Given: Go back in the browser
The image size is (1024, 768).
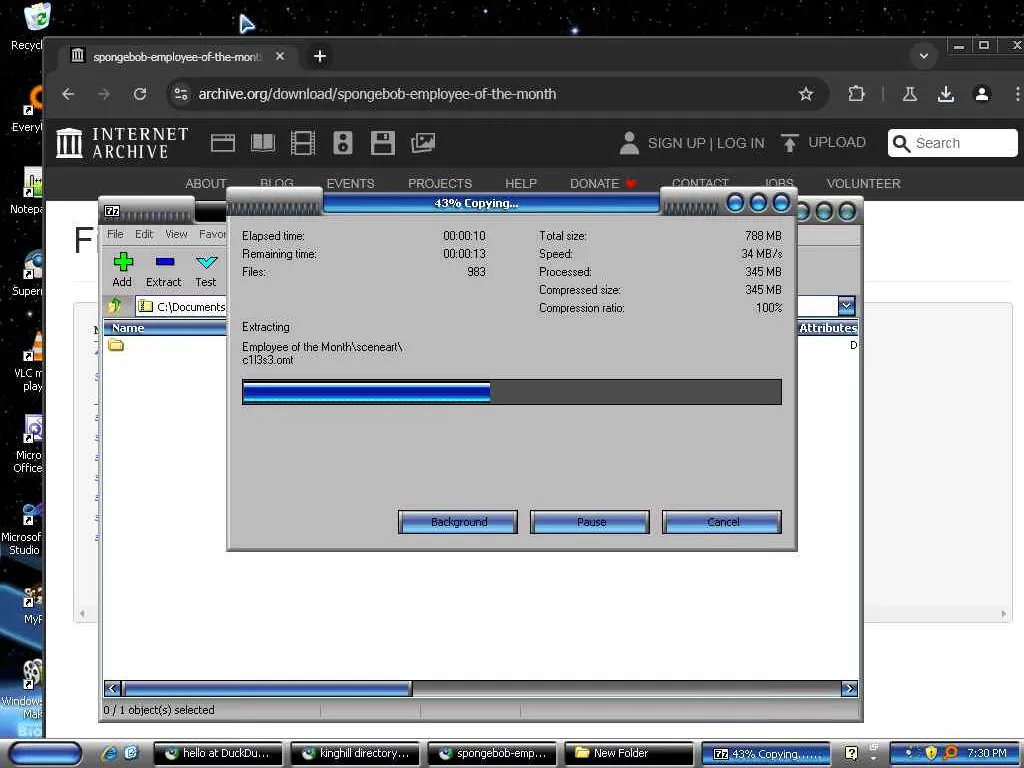Looking at the screenshot, I should point(68,94).
